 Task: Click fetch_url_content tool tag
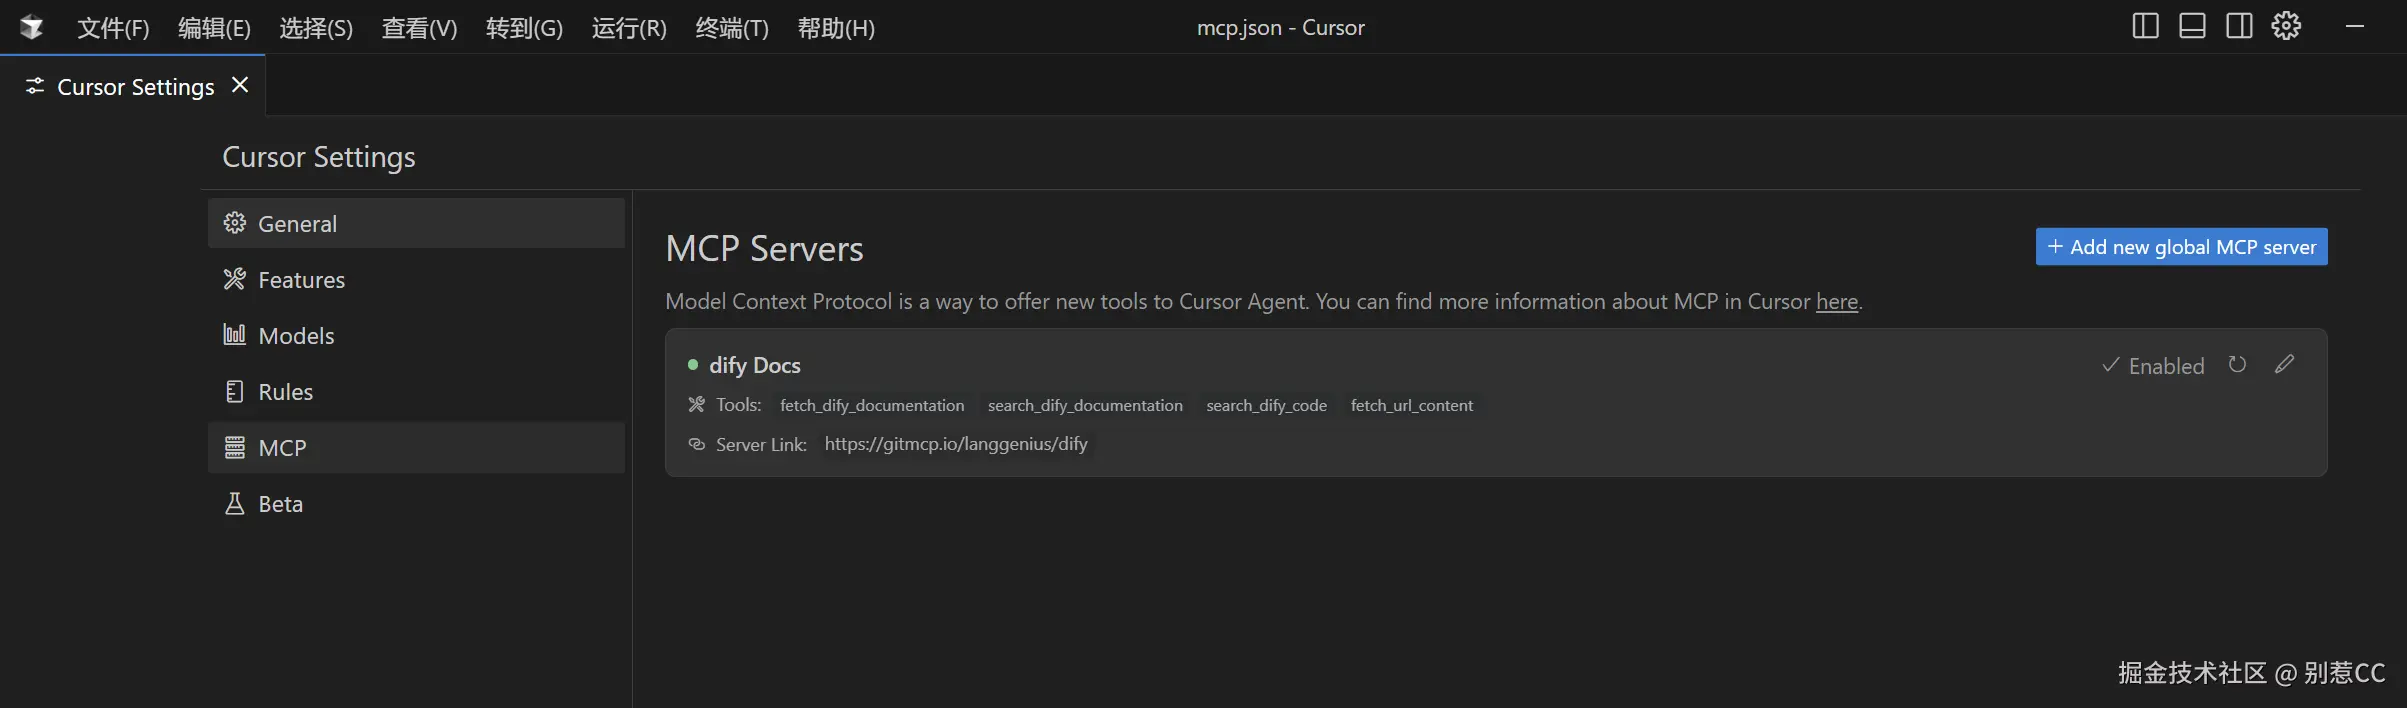[1411, 405]
